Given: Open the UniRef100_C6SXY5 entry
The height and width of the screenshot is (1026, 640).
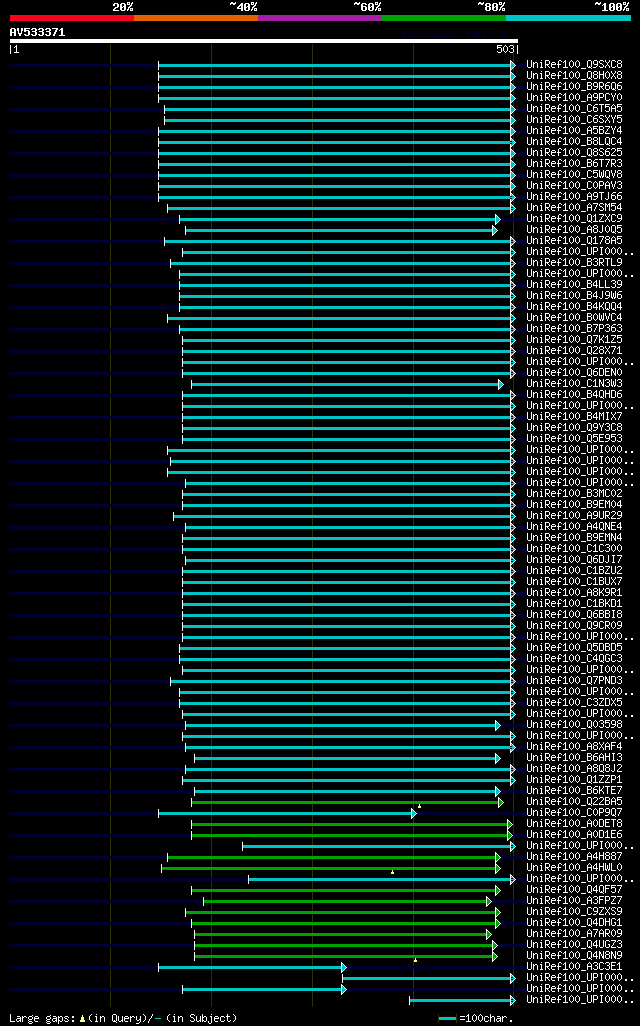Looking at the screenshot, I should (575, 120).
